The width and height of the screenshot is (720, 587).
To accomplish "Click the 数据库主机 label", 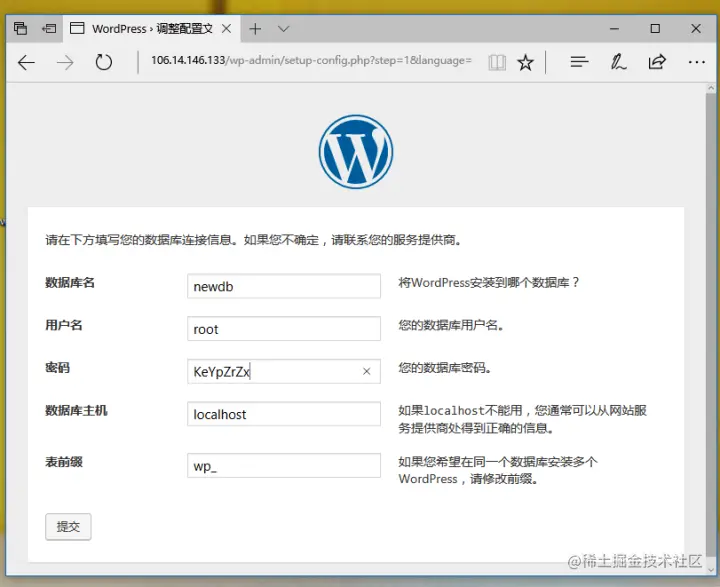I will coord(76,410).
